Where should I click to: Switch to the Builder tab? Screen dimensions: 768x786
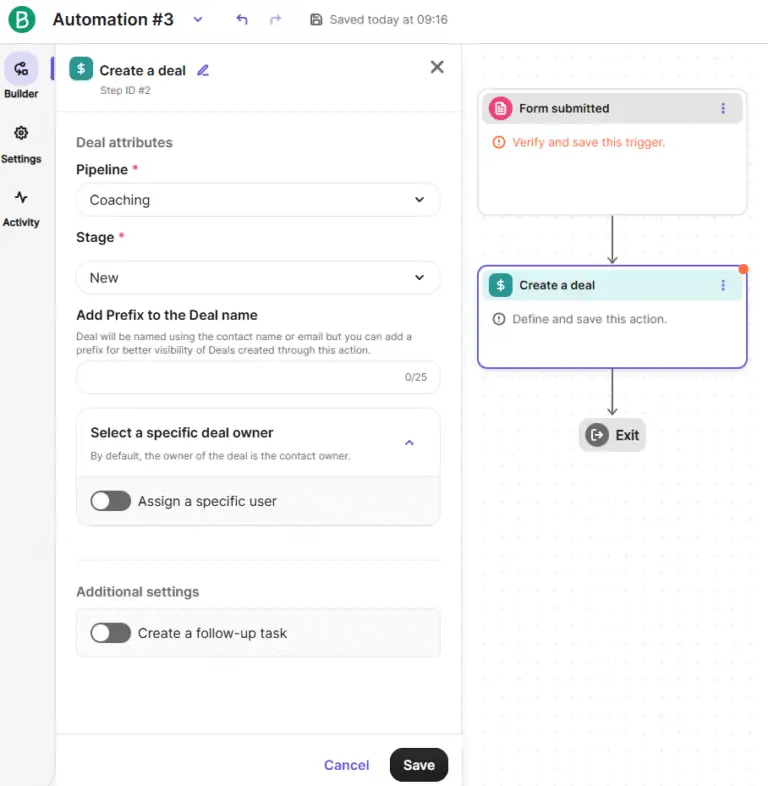point(21,75)
